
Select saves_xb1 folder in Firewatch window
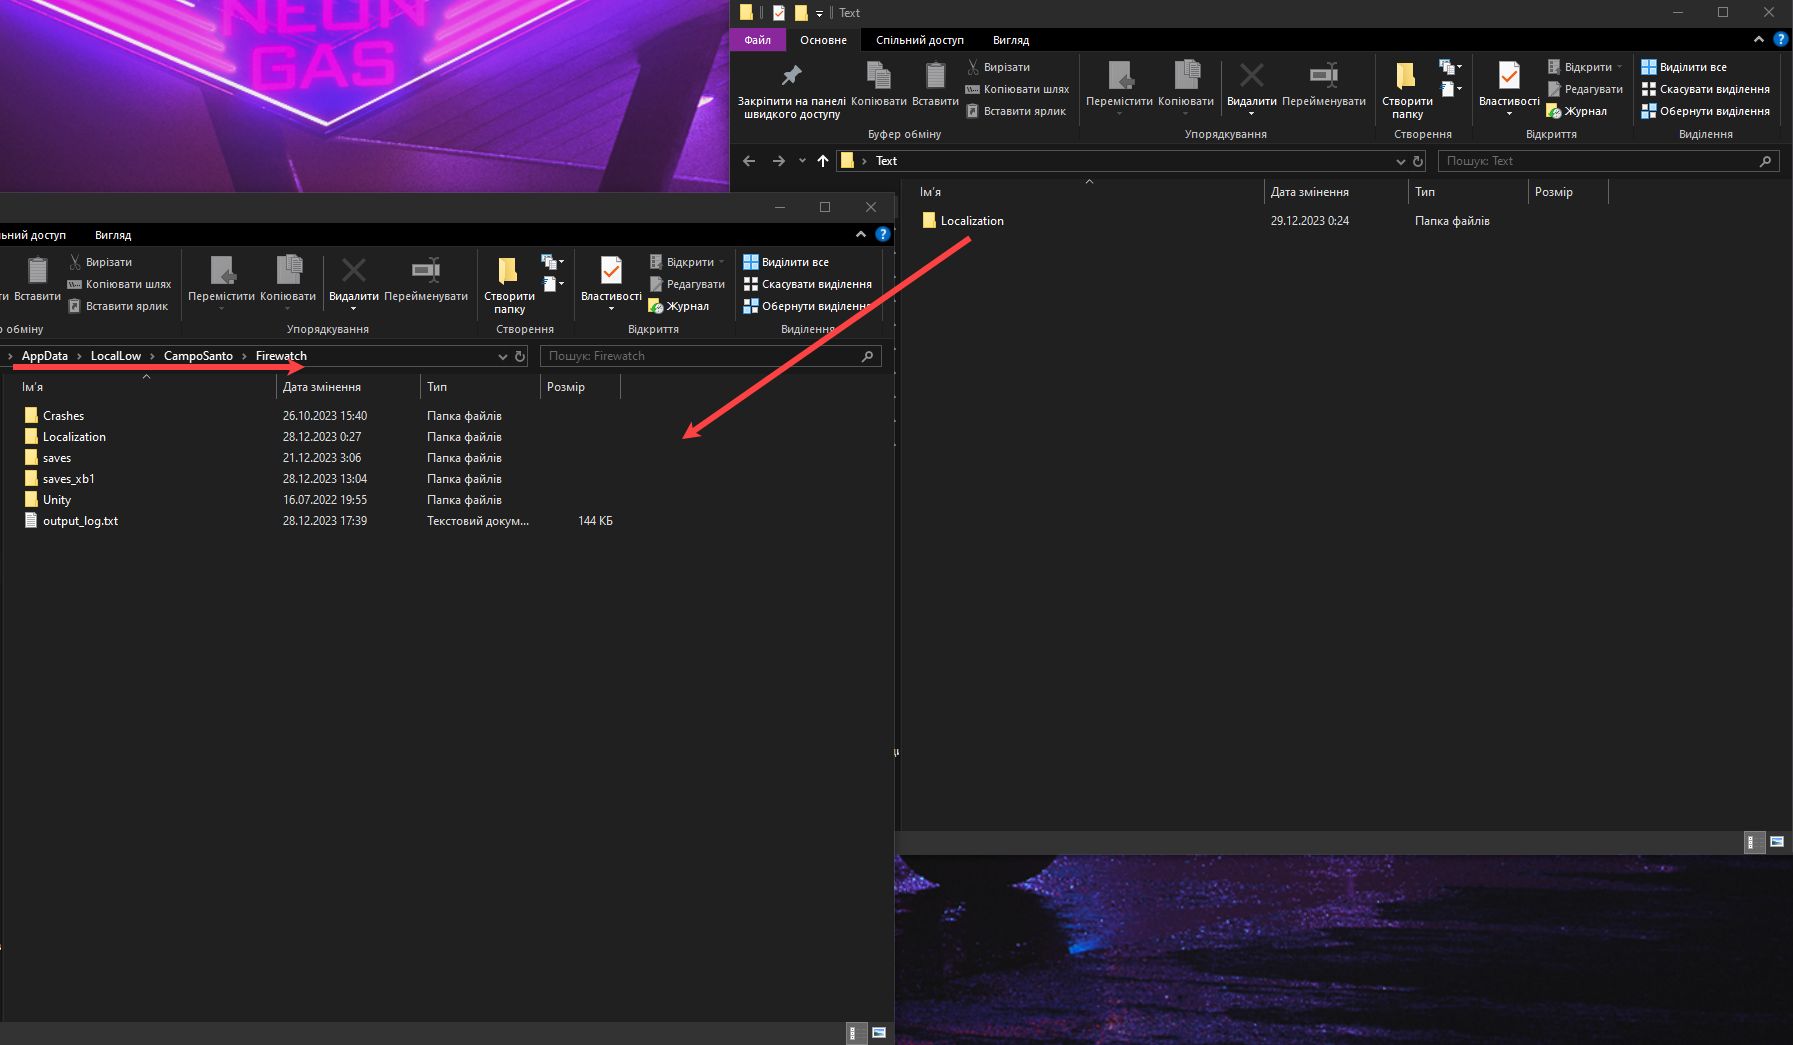pos(60,479)
